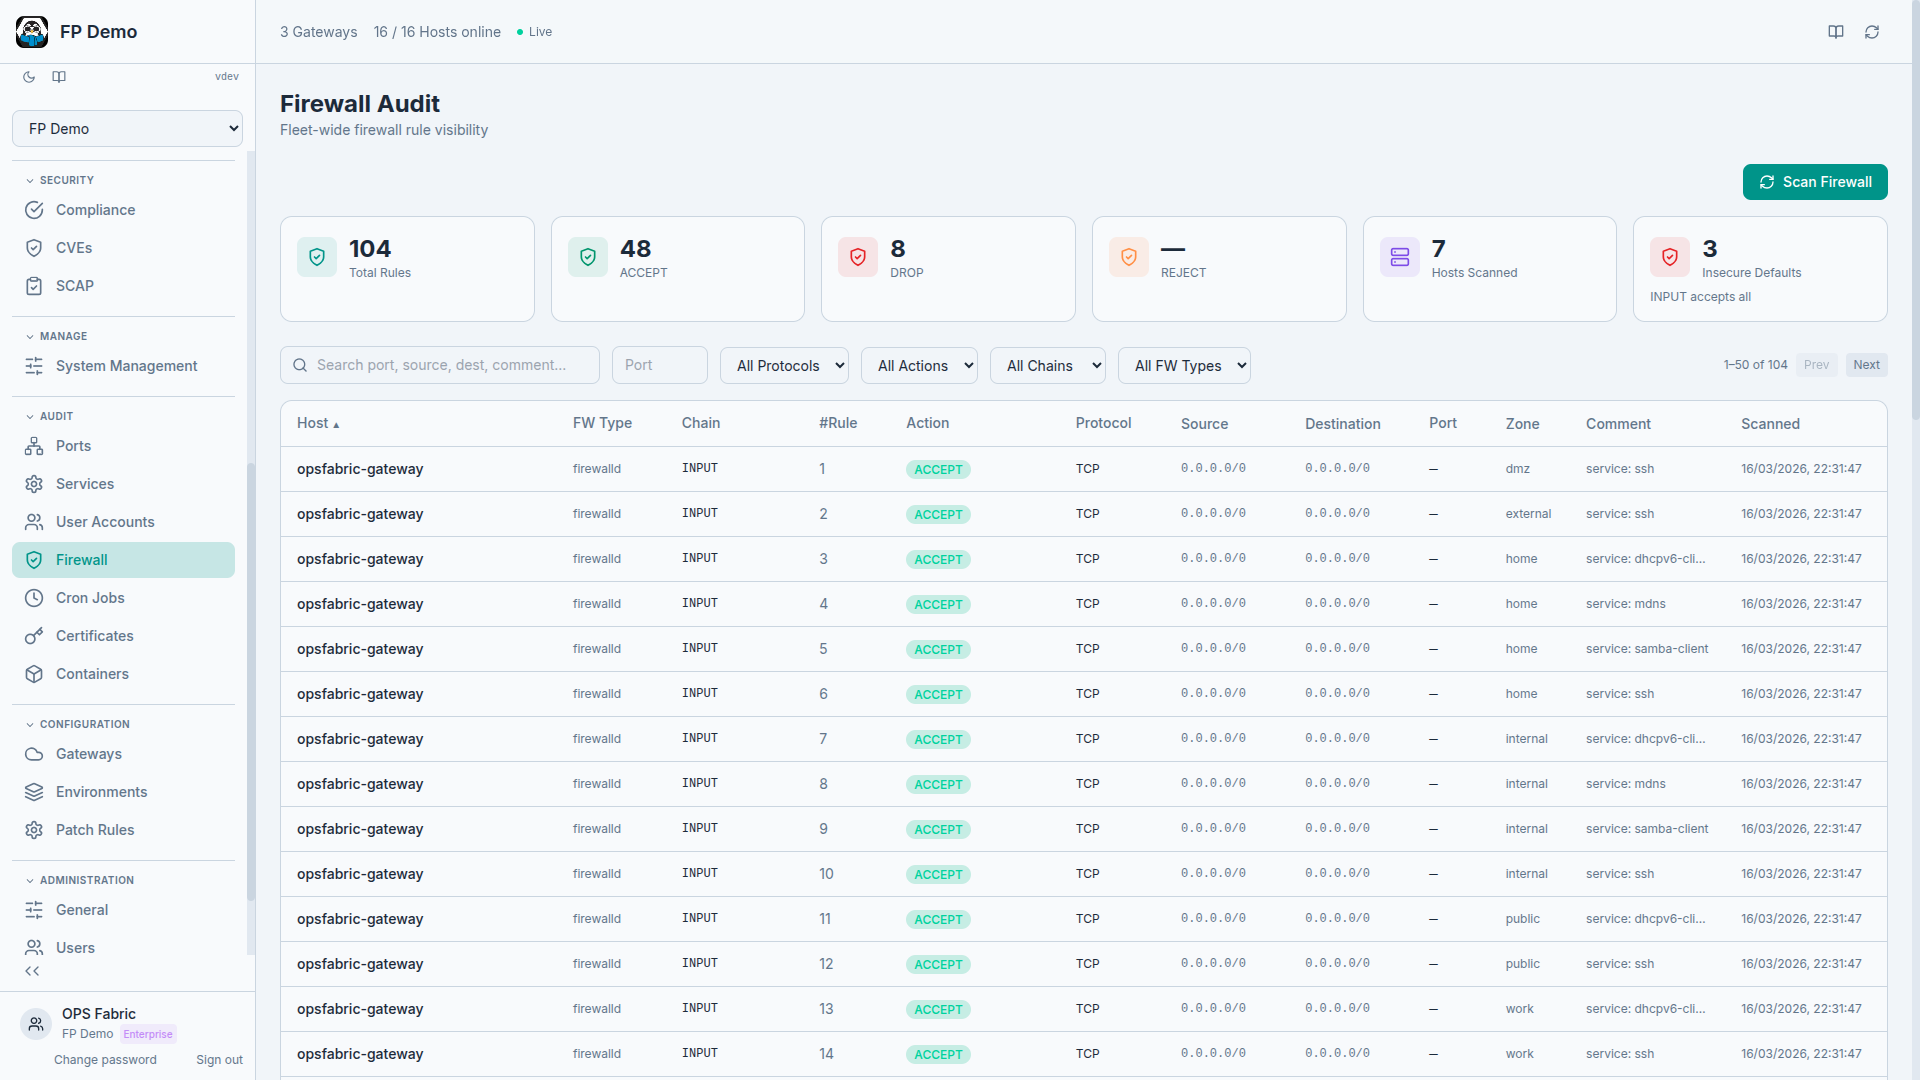
Task: Click the Scan Firewall button
Action: (1815, 182)
